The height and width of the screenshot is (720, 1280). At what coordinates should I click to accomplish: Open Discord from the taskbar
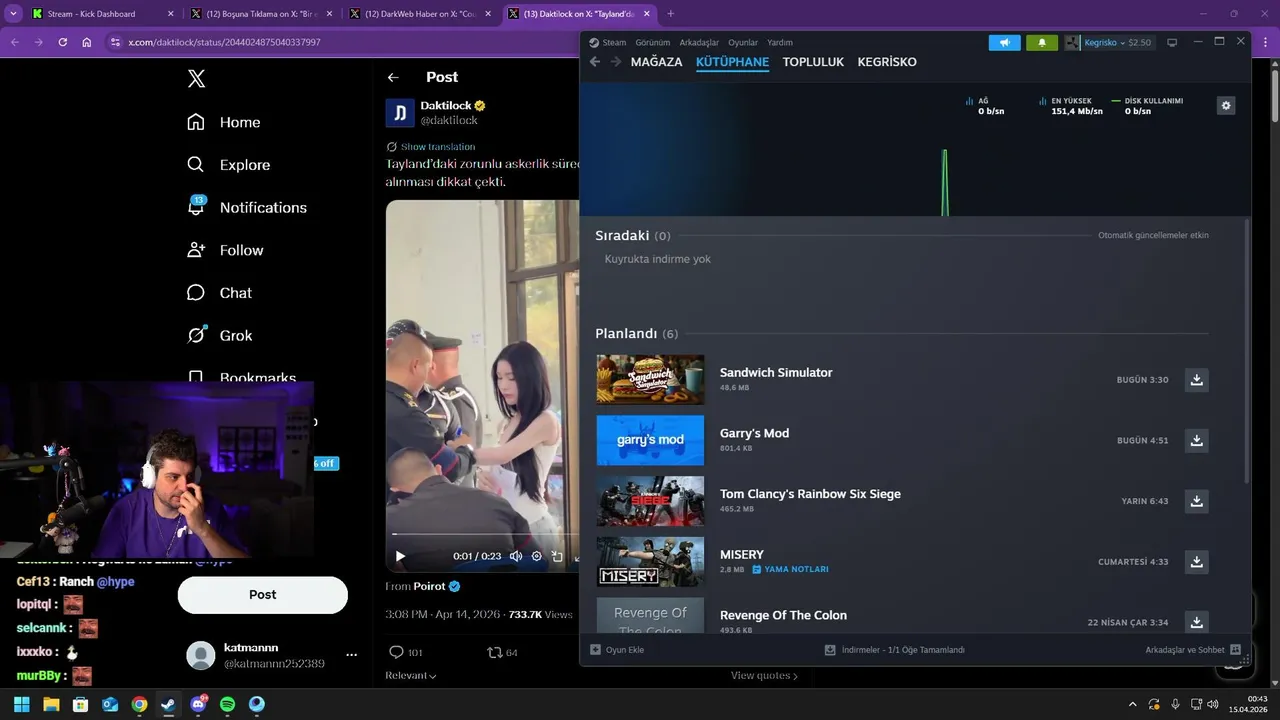198,704
